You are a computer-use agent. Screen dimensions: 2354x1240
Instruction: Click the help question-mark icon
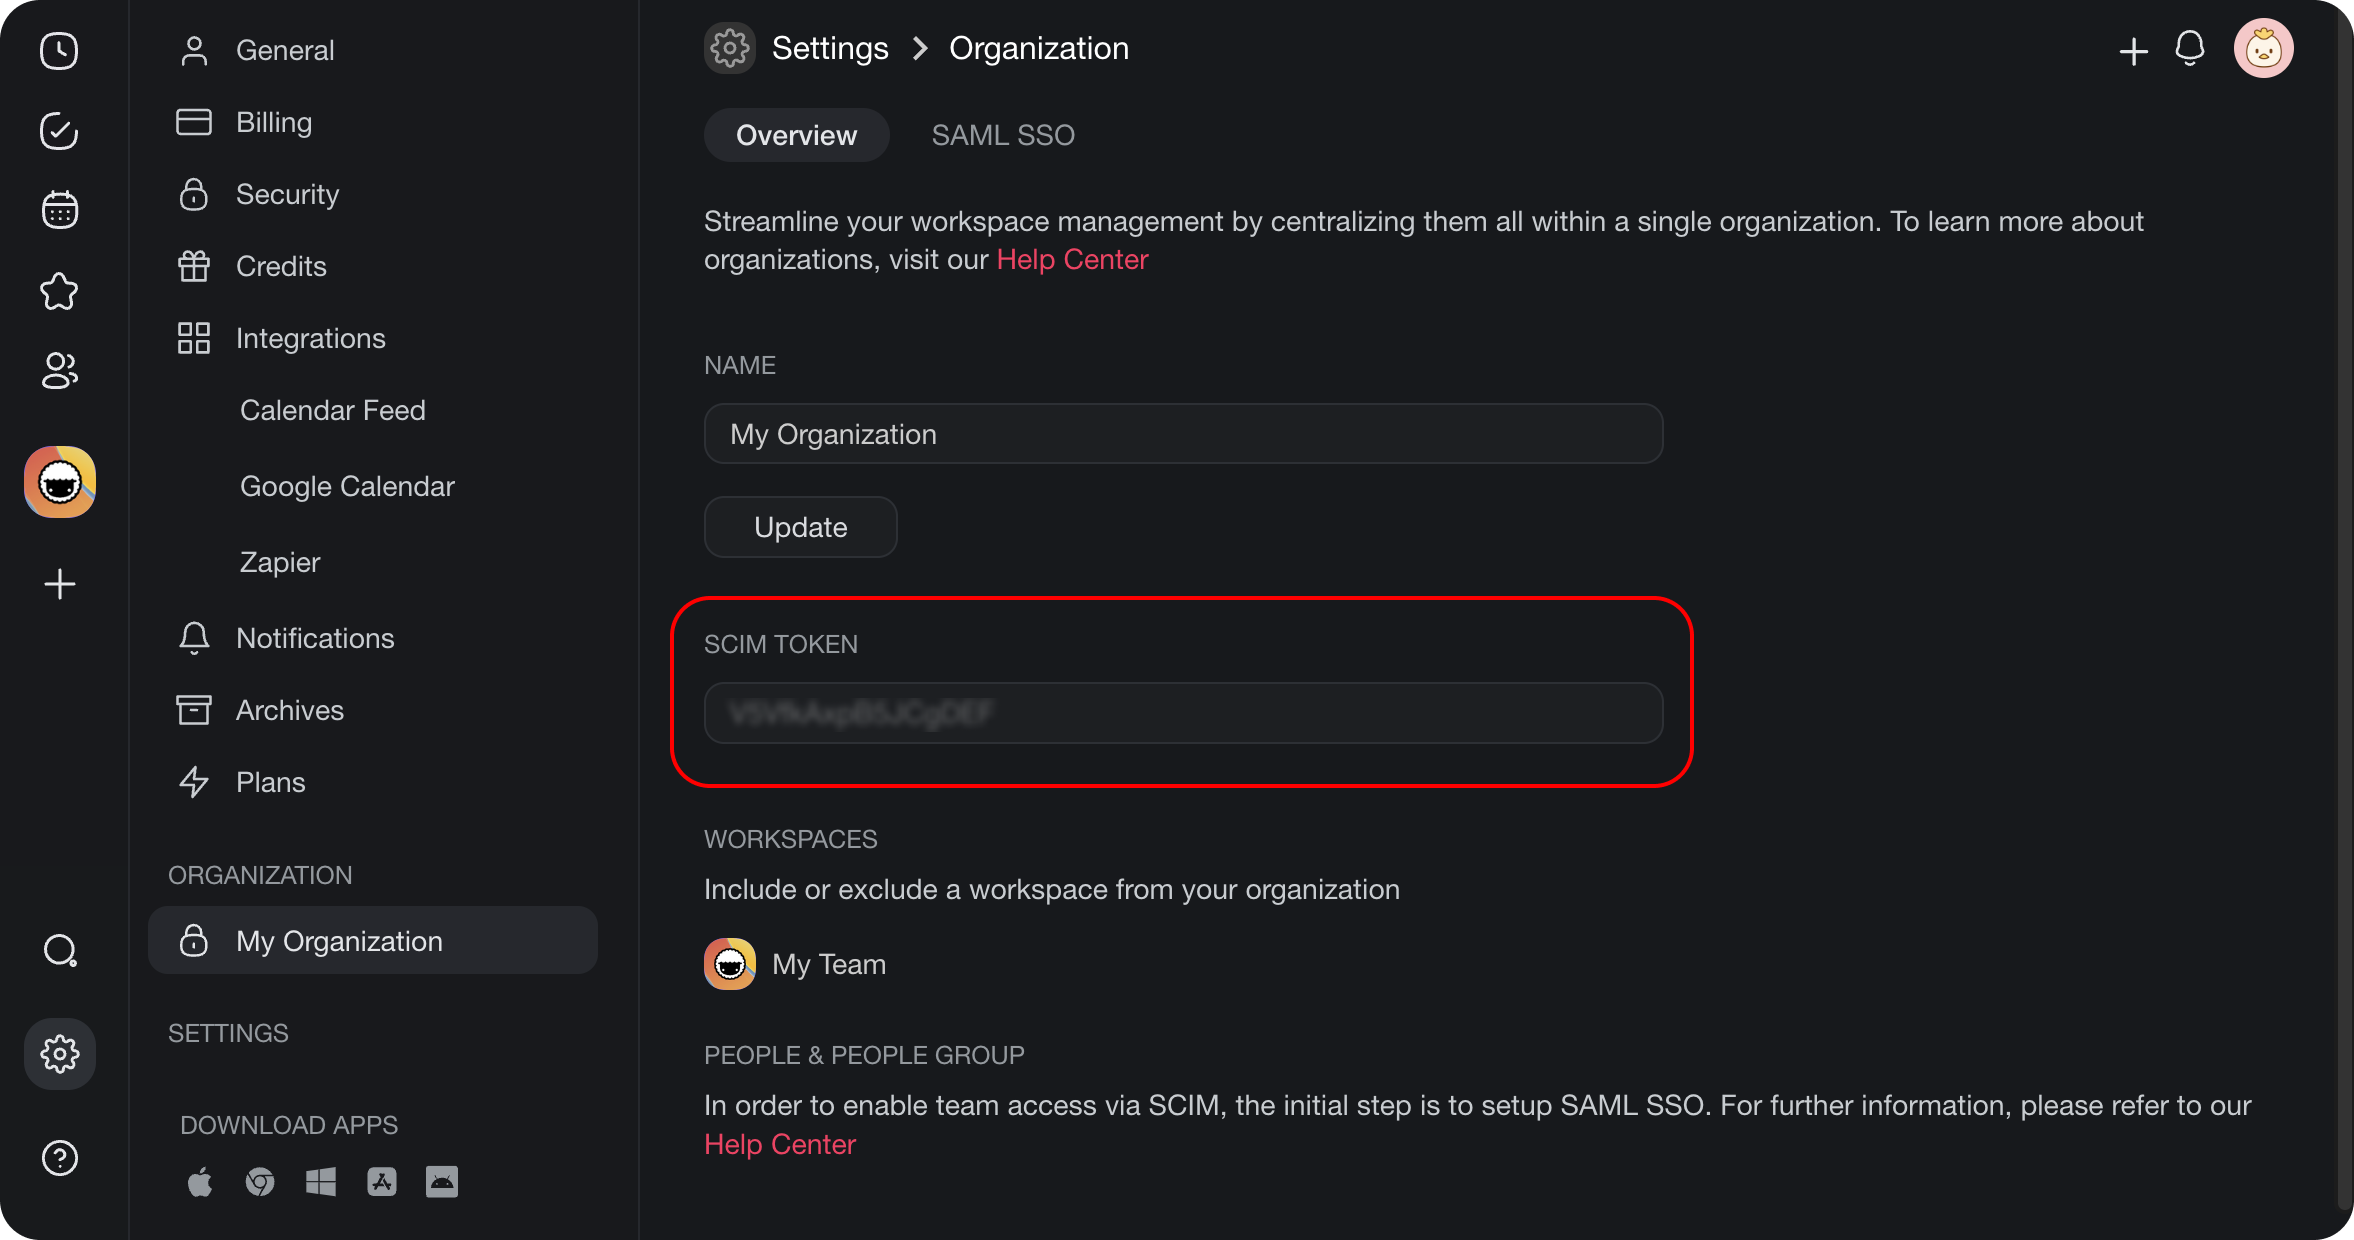click(60, 1158)
